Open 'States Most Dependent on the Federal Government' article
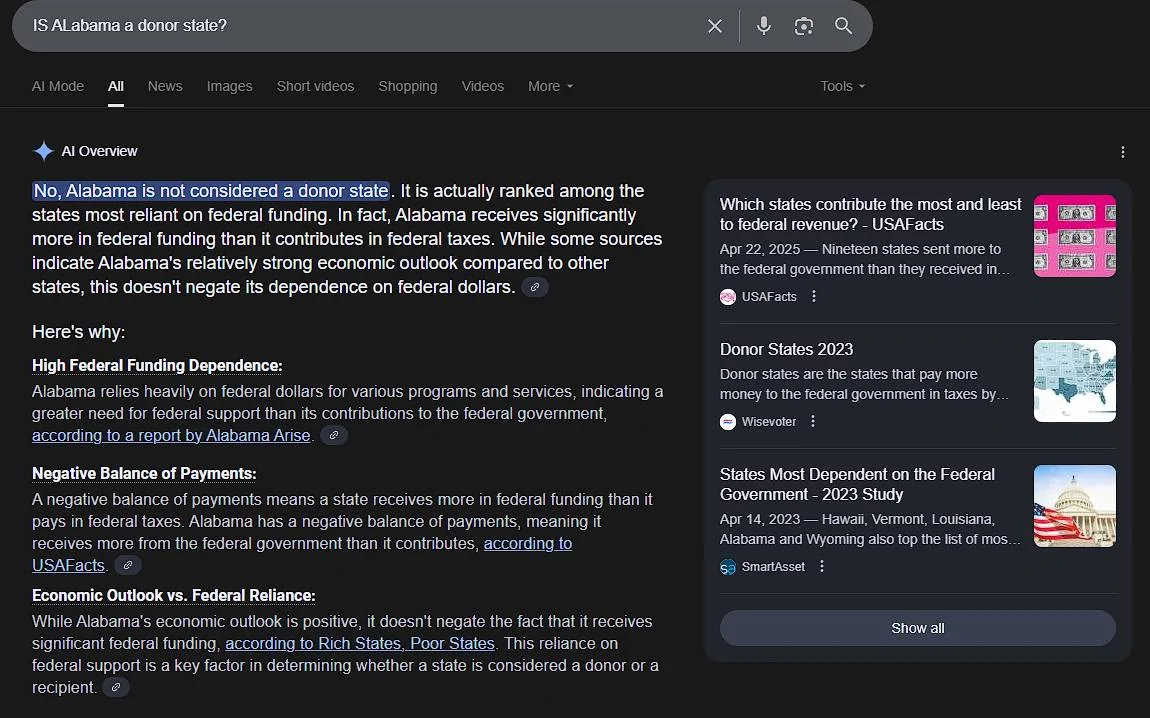This screenshot has height=718, width=1150. [x=857, y=484]
